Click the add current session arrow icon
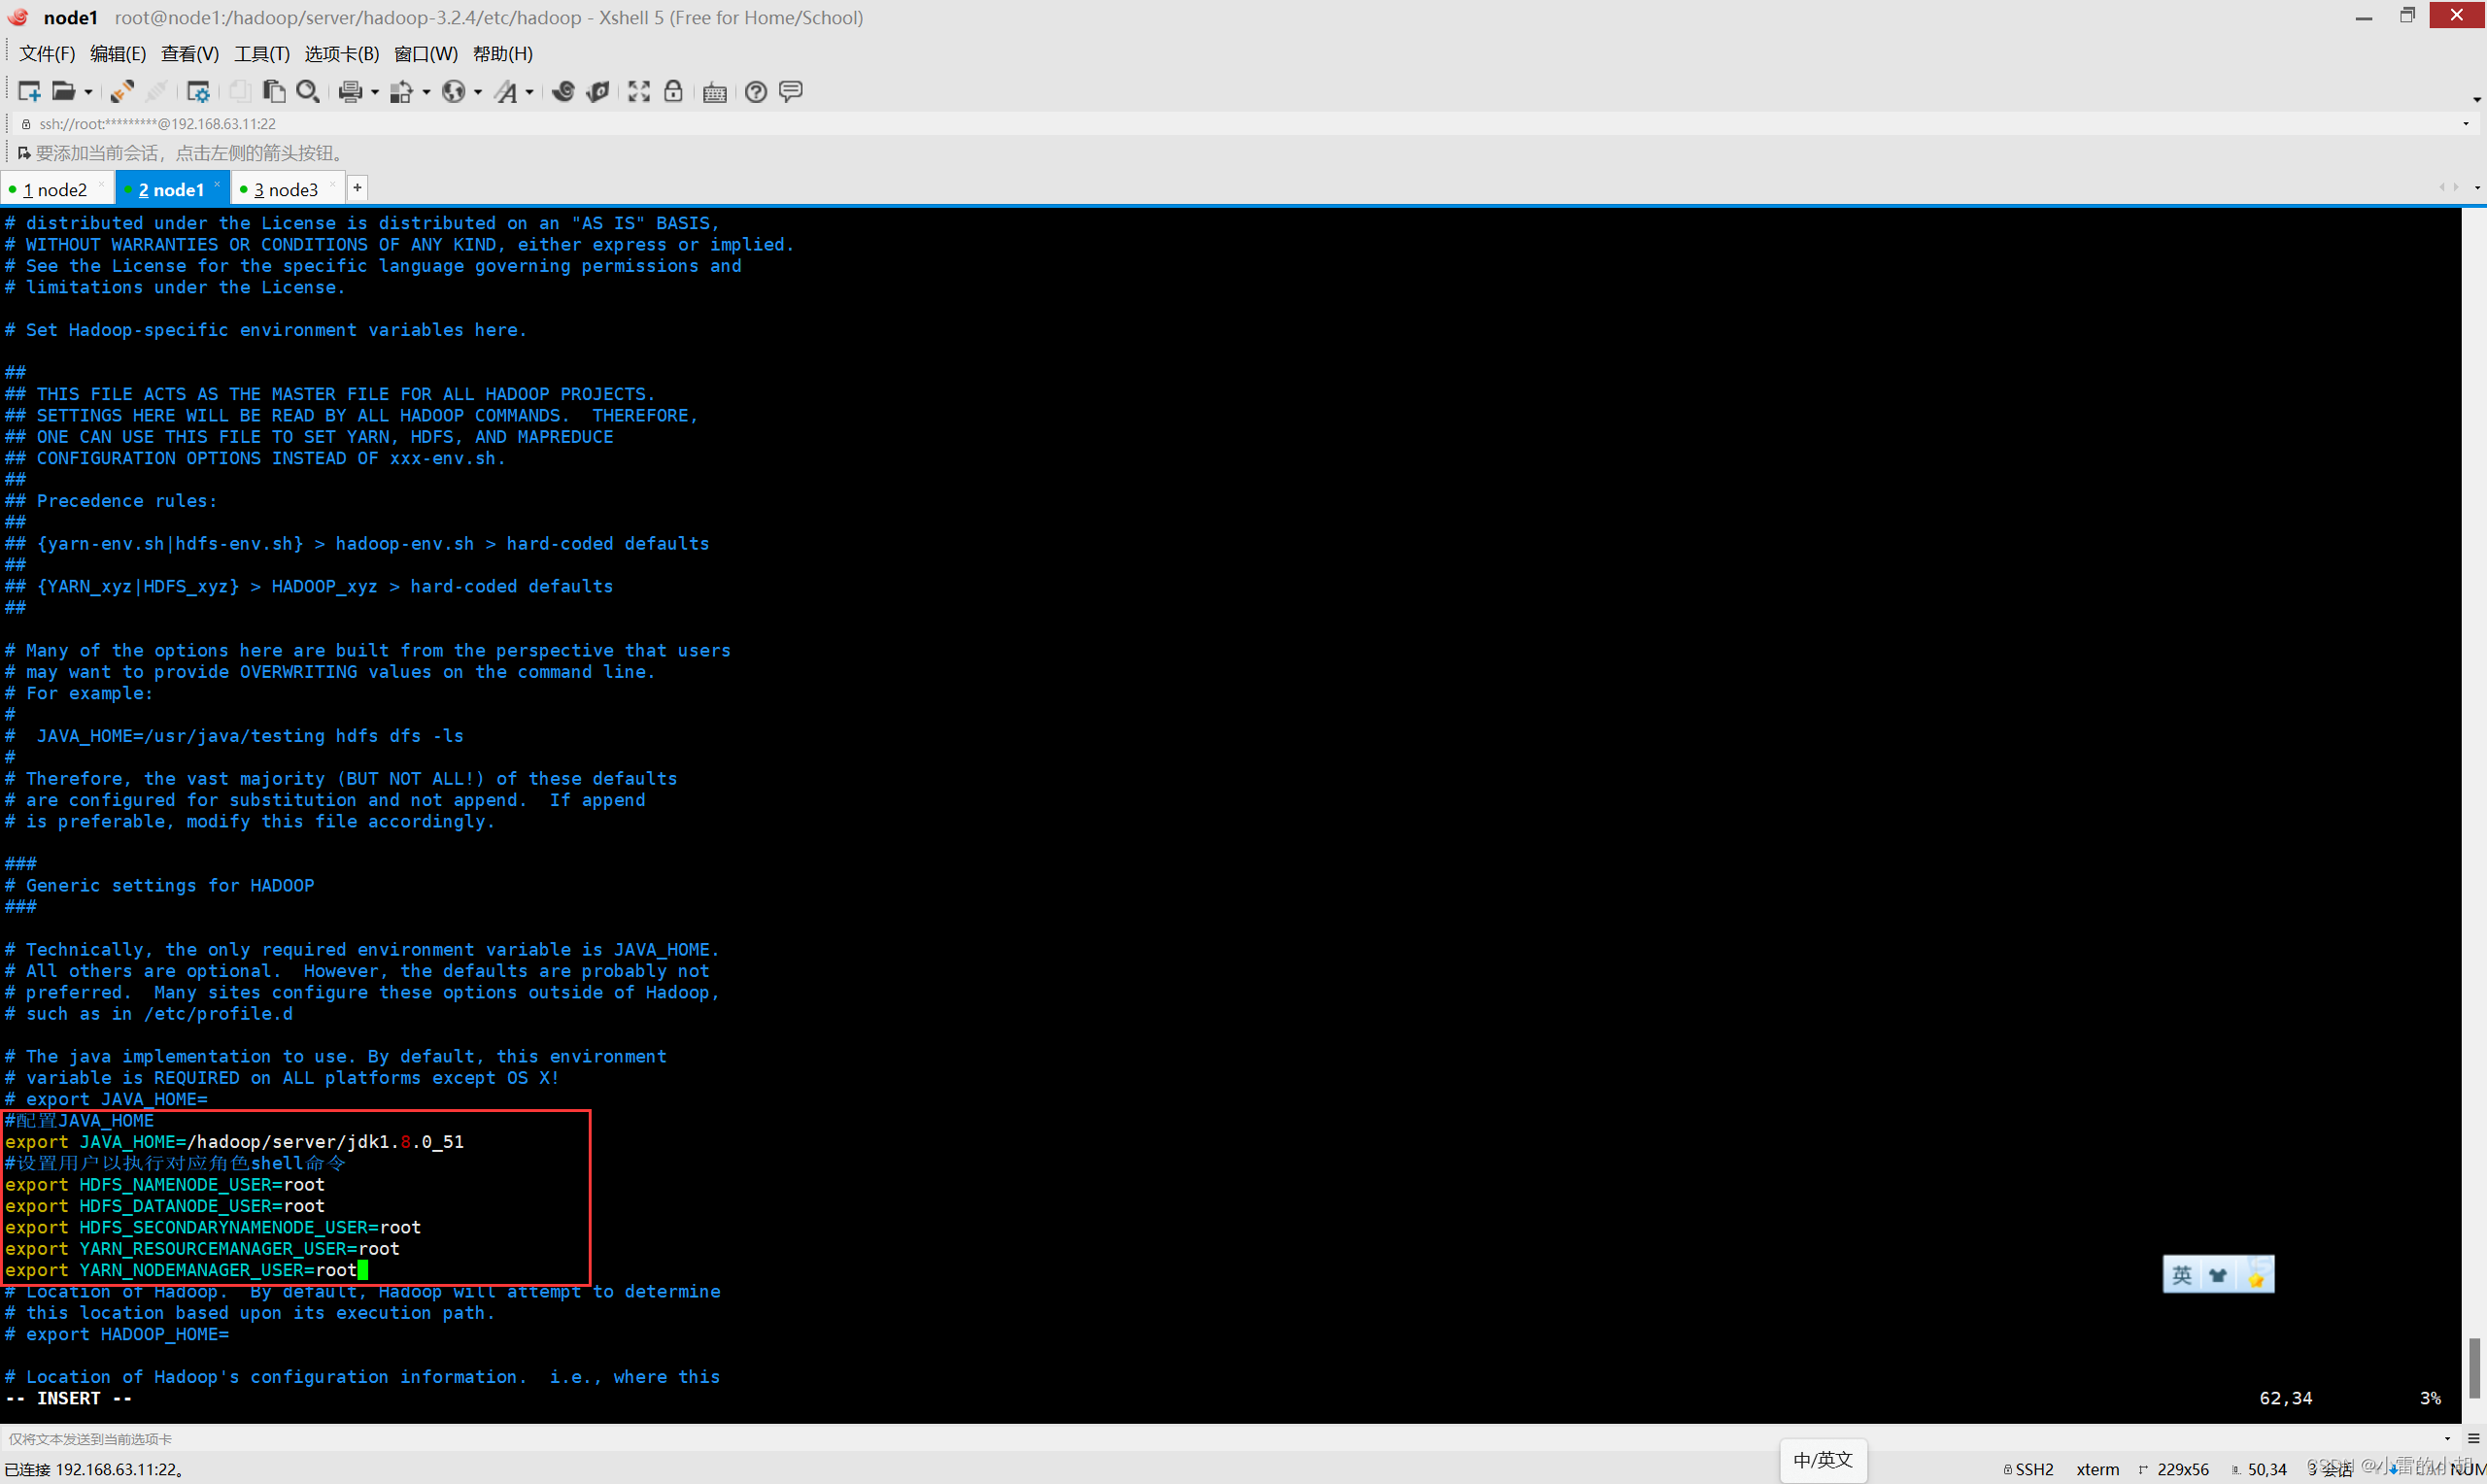The height and width of the screenshot is (1484, 2487). [x=24, y=153]
